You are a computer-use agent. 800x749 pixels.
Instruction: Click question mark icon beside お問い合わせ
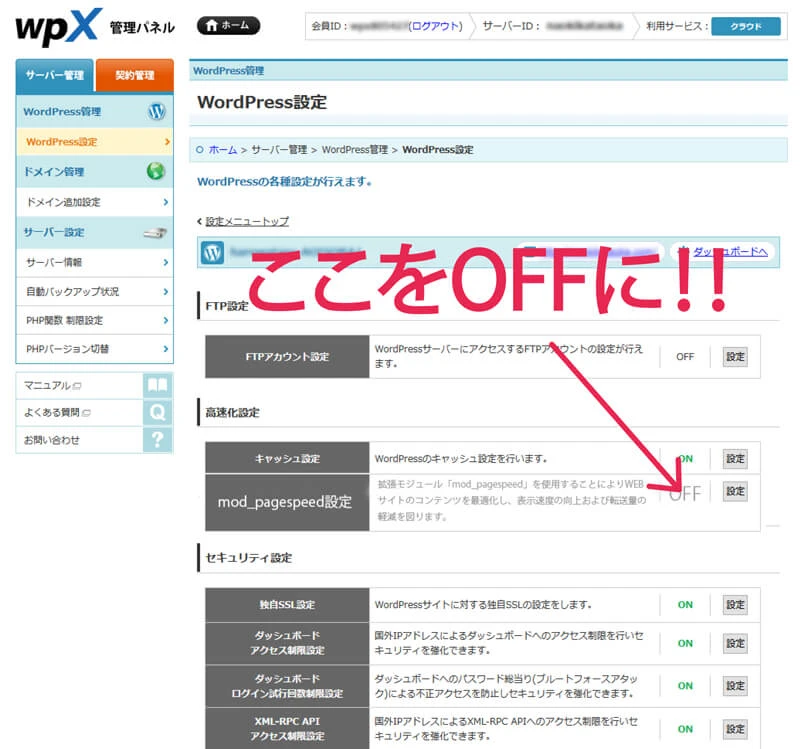tap(158, 439)
